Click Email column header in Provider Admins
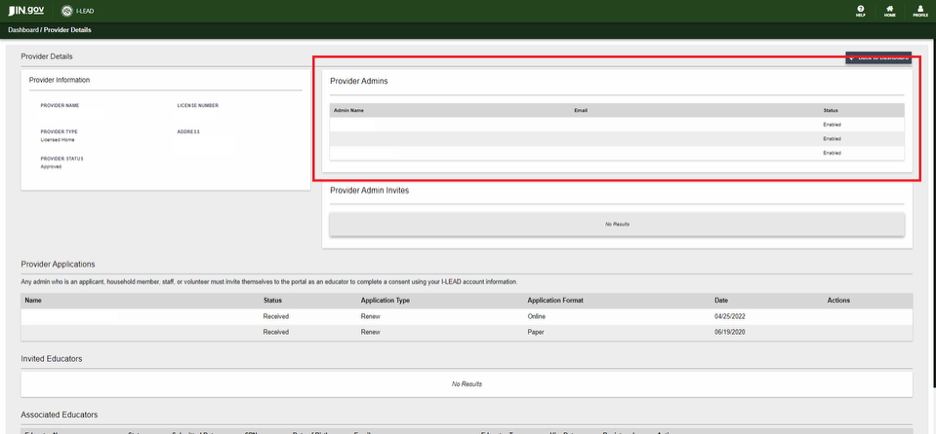The image size is (936, 434). [580, 110]
